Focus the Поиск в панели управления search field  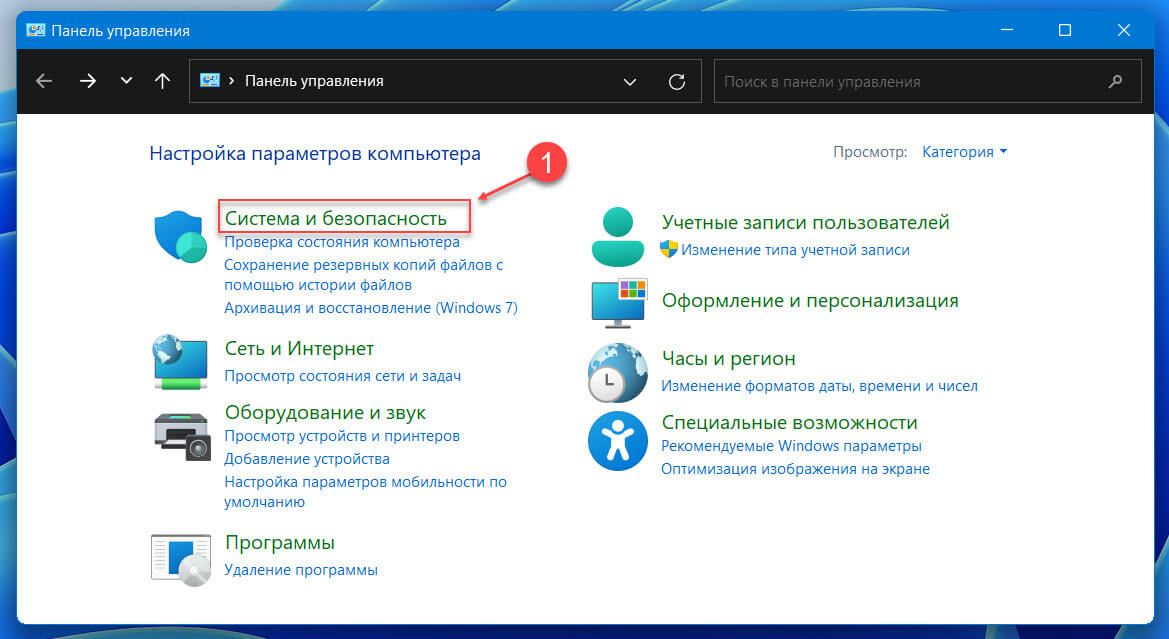point(927,81)
